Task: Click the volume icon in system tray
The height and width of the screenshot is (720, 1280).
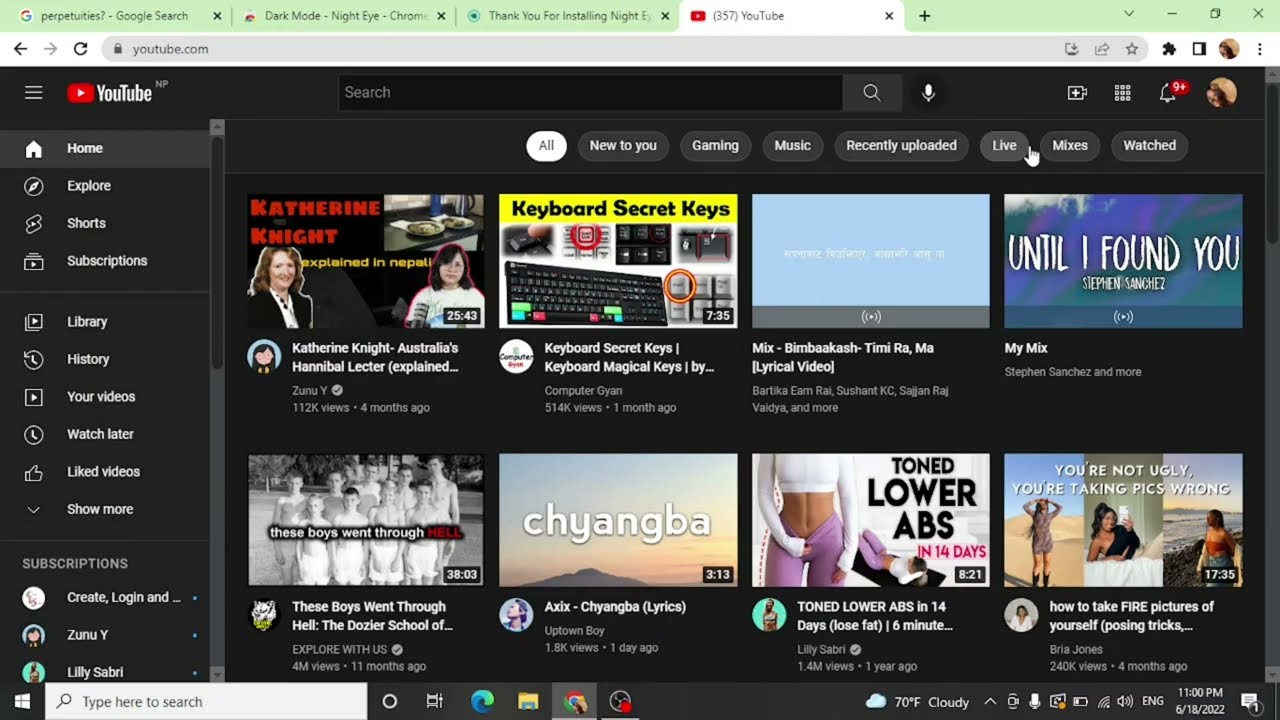Action: pyautogui.click(x=1125, y=701)
